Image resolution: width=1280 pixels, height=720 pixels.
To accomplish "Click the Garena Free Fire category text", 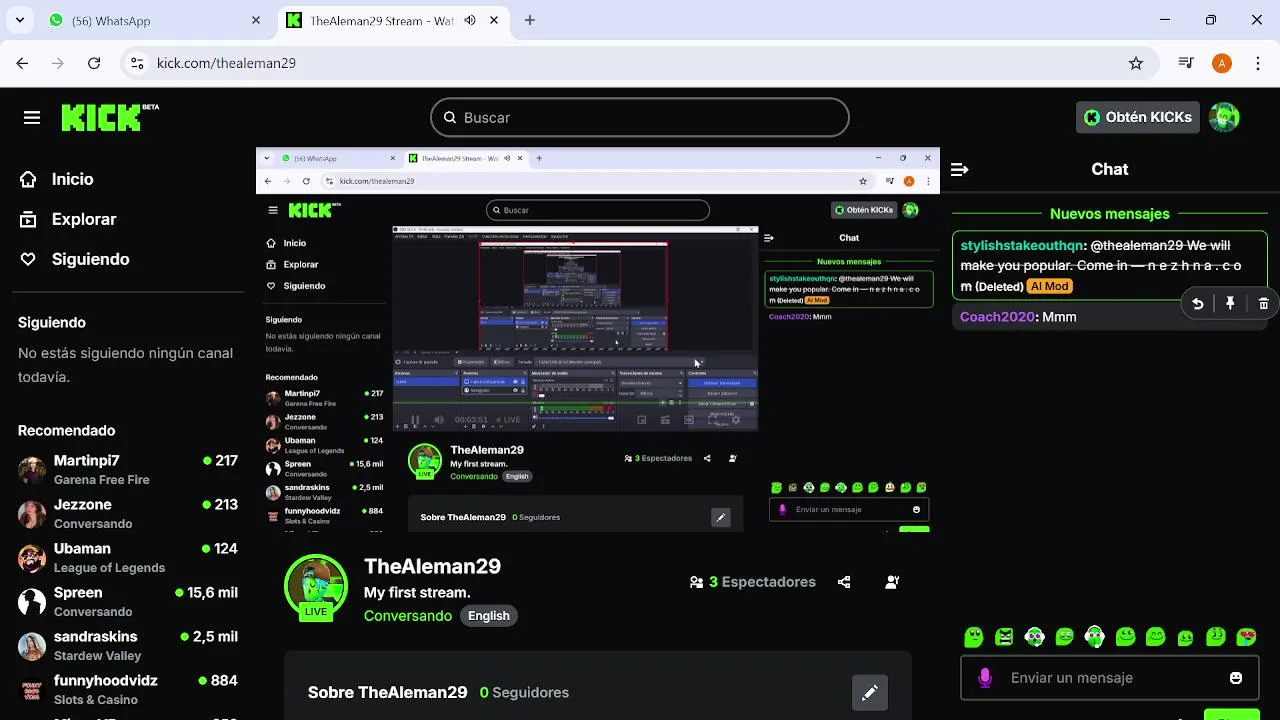I will tap(102, 480).
